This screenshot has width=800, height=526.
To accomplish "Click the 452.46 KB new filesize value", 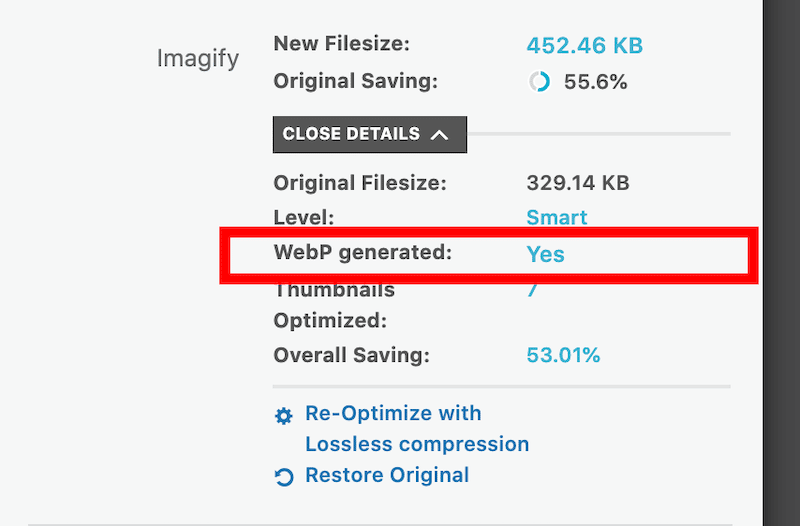I will [x=584, y=45].
